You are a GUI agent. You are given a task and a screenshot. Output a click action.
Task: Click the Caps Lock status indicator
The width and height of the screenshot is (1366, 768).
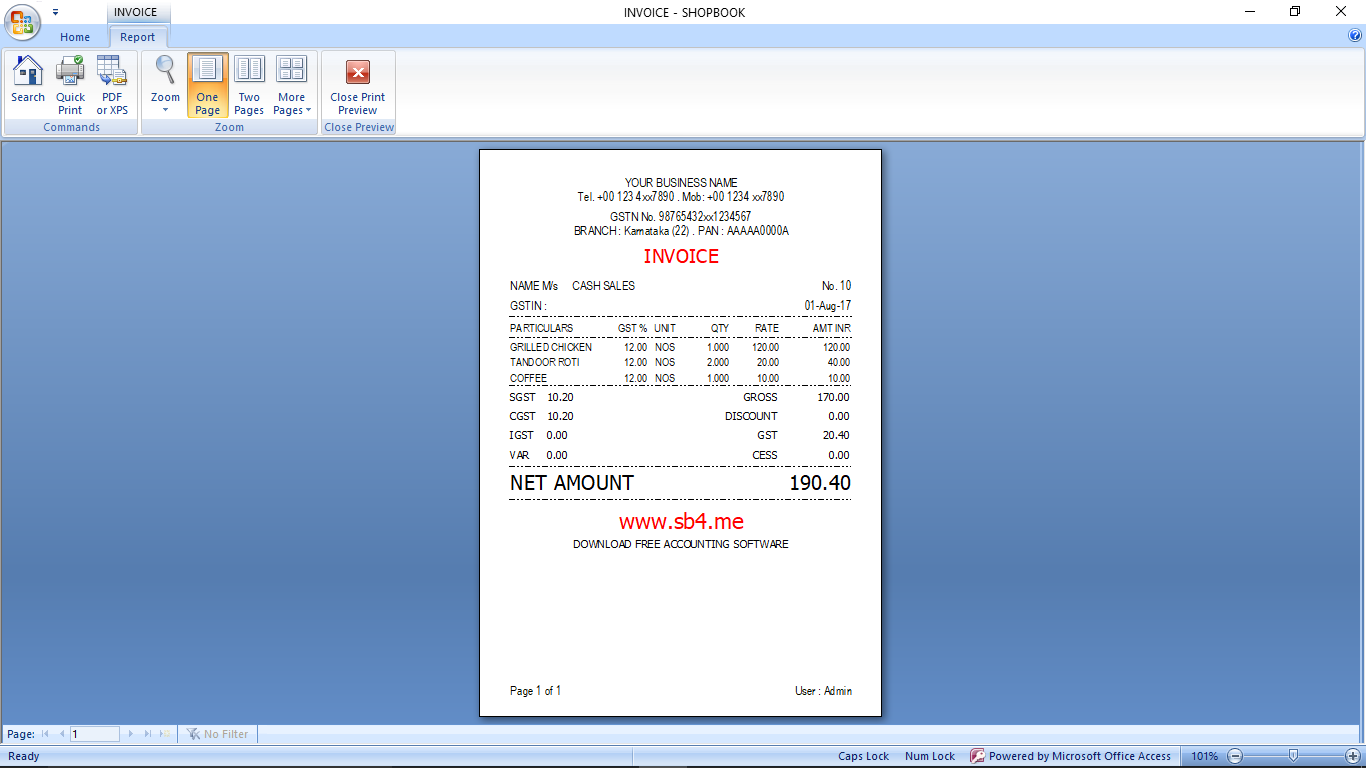pos(863,756)
